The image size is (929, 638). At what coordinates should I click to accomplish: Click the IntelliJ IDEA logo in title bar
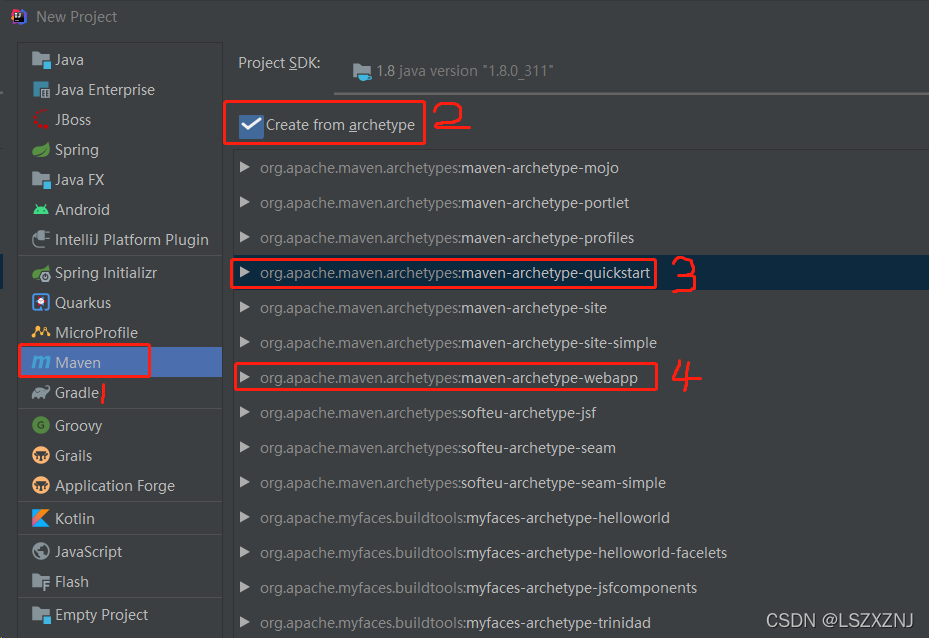tap(19, 17)
